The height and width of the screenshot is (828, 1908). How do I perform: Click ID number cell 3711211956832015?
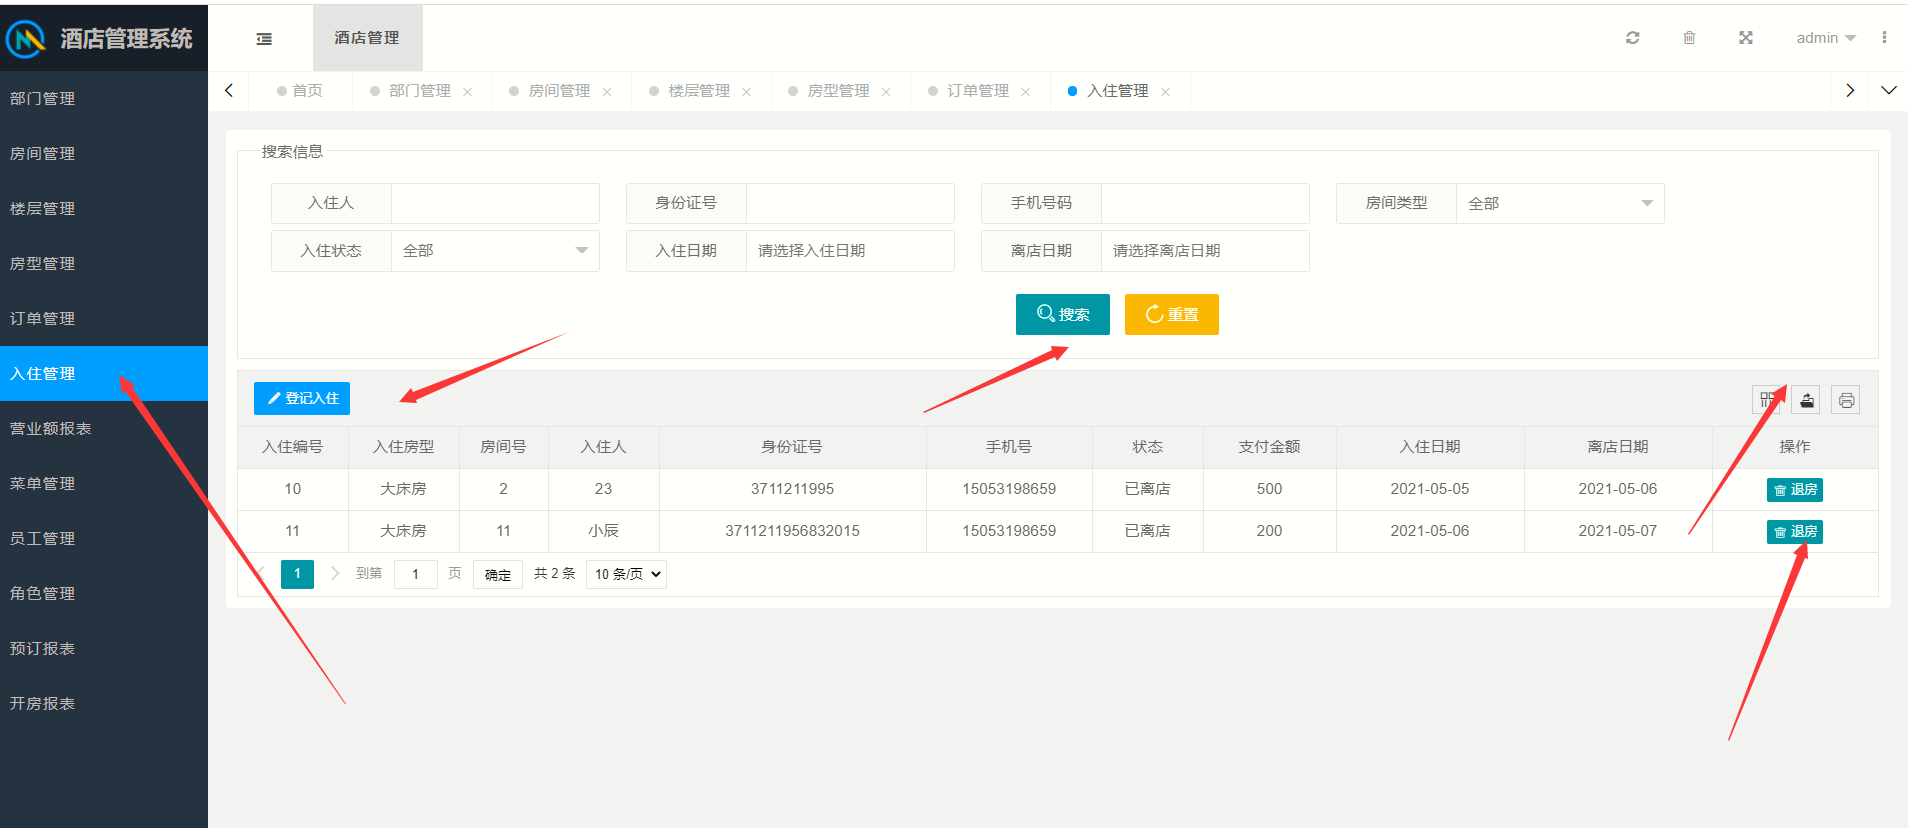pos(793,531)
